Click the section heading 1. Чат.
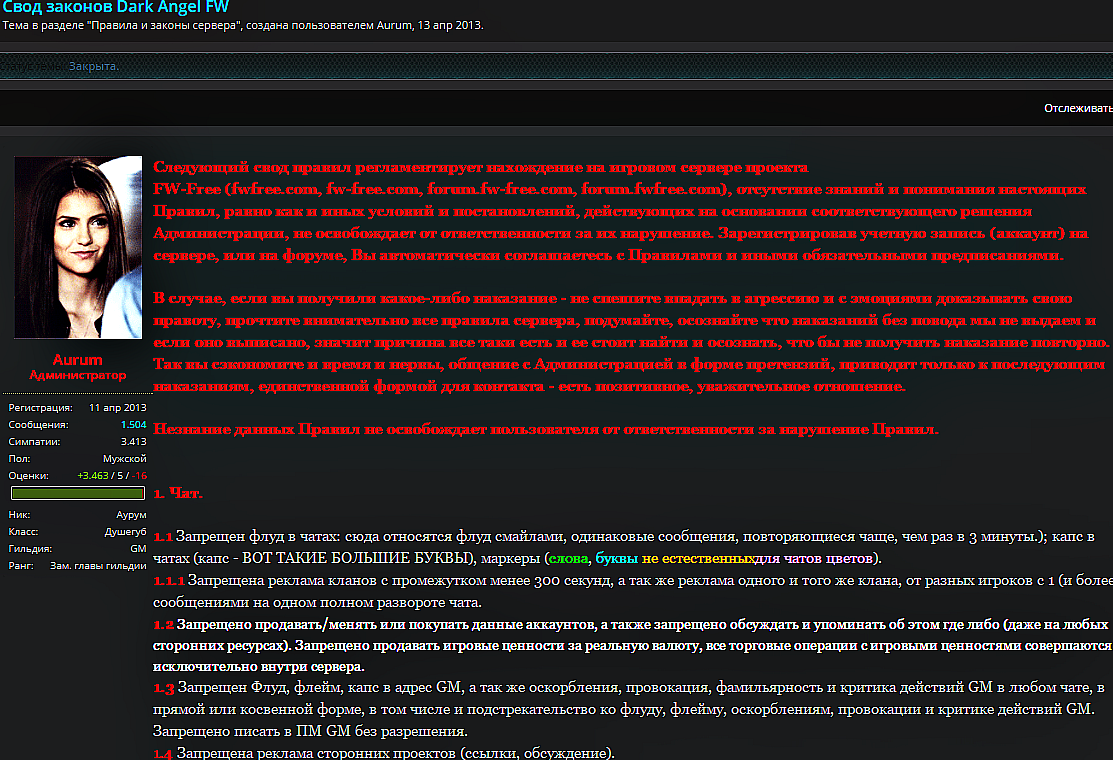This screenshot has width=1113, height=760. coord(178,493)
